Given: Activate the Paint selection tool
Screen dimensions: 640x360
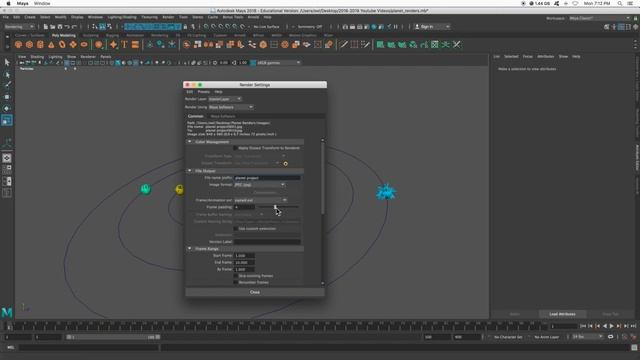Looking at the screenshot, I should coord(7,85).
